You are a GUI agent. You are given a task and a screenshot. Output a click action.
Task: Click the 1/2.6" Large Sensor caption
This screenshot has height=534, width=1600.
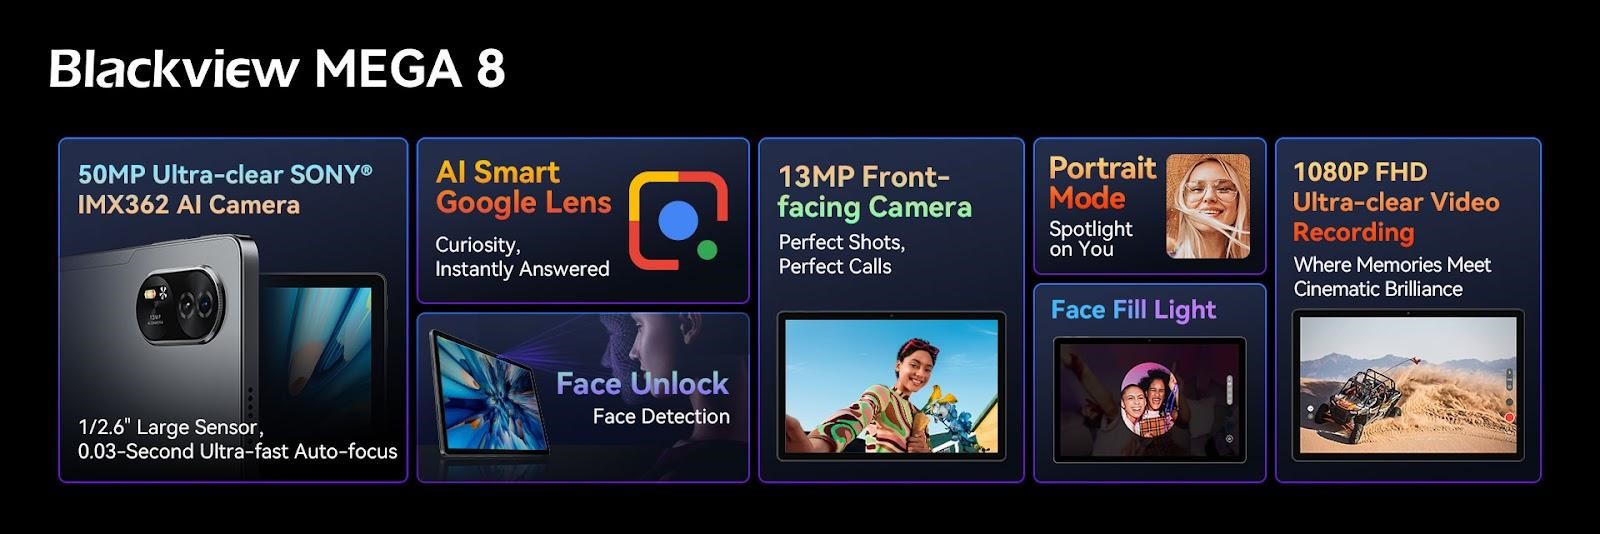tap(237, 439)
